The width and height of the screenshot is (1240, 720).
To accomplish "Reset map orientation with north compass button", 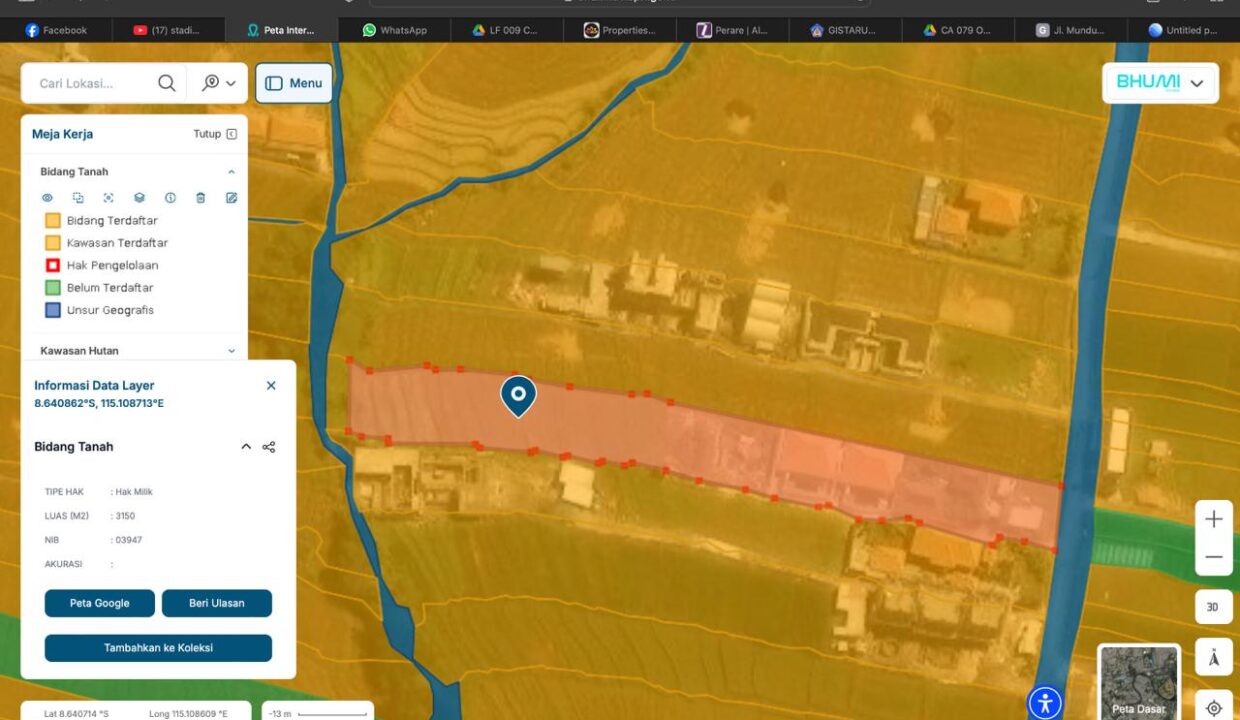I will click(x=1213, y=657).
